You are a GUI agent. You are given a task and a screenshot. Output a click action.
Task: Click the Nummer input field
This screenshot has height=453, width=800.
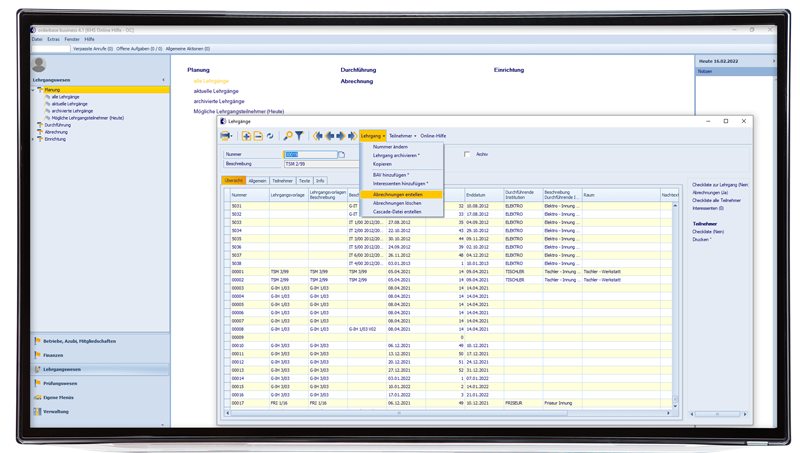310,155
